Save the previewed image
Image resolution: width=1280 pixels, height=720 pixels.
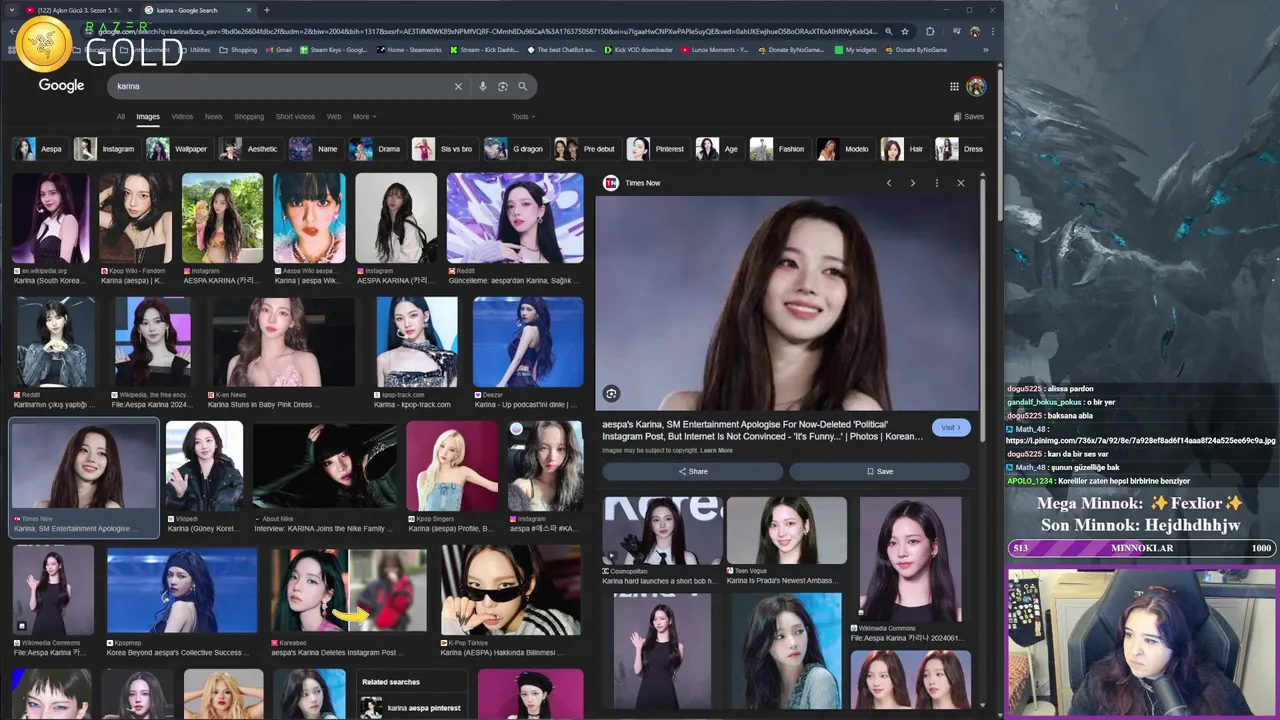click(x=880, y=471)
